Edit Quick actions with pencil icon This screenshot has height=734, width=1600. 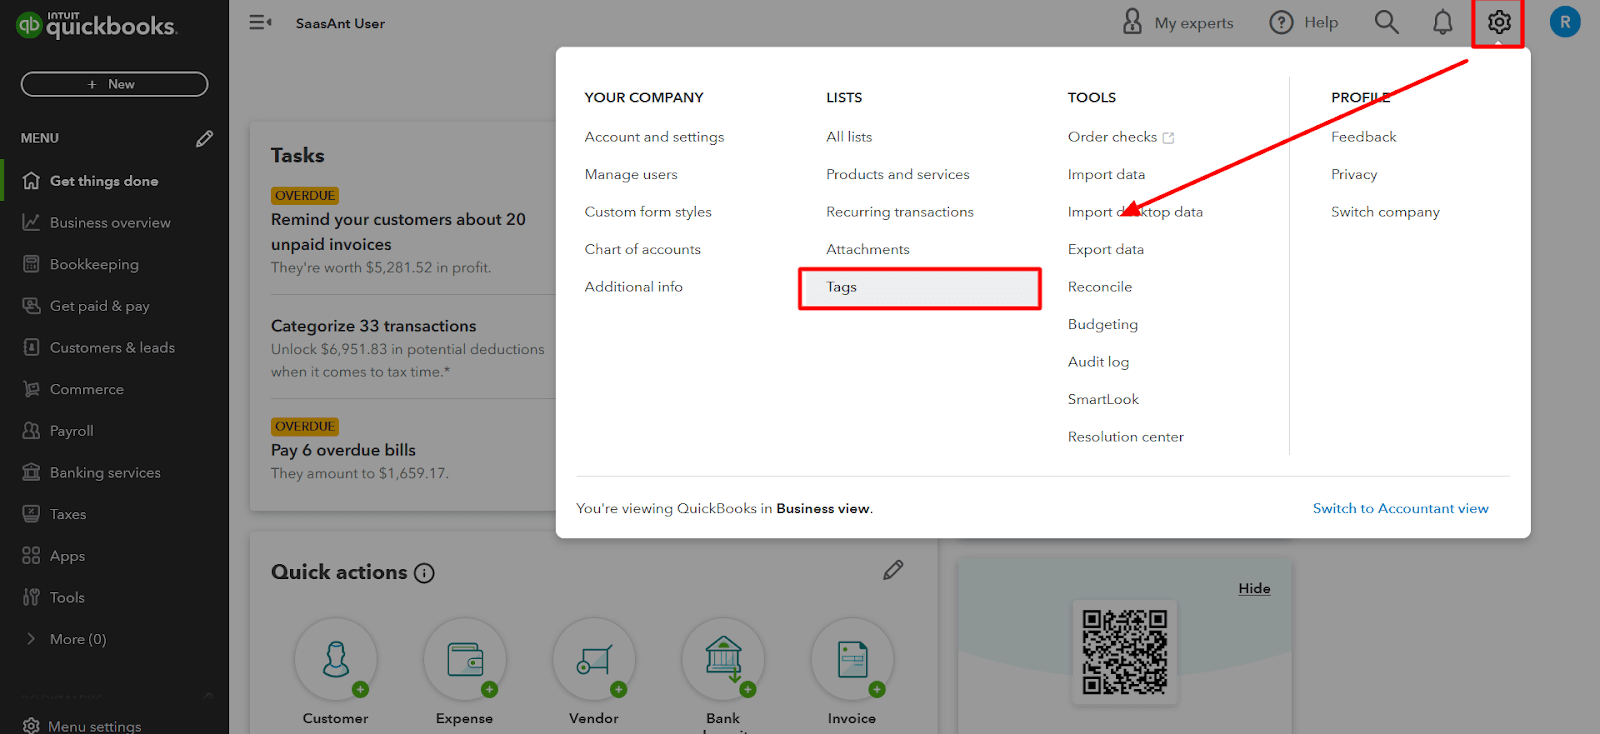coord(893,570)
